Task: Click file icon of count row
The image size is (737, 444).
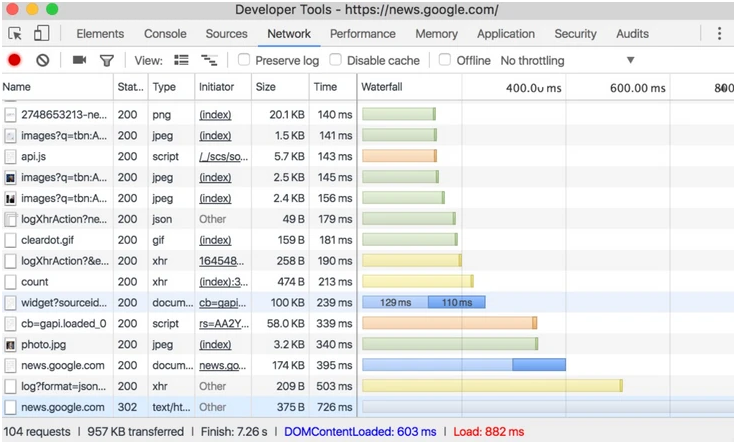Action: click(10, 282)
